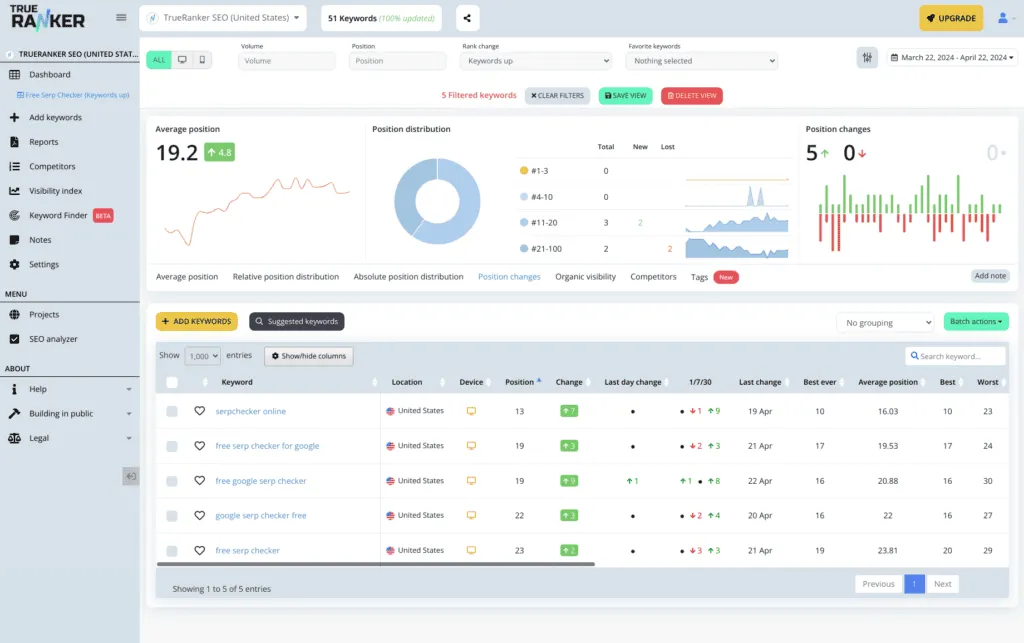The height and width of the screenshot is (643, 1024).
Task: Select the ALL devices toggle
Action: tap(159, 60)
